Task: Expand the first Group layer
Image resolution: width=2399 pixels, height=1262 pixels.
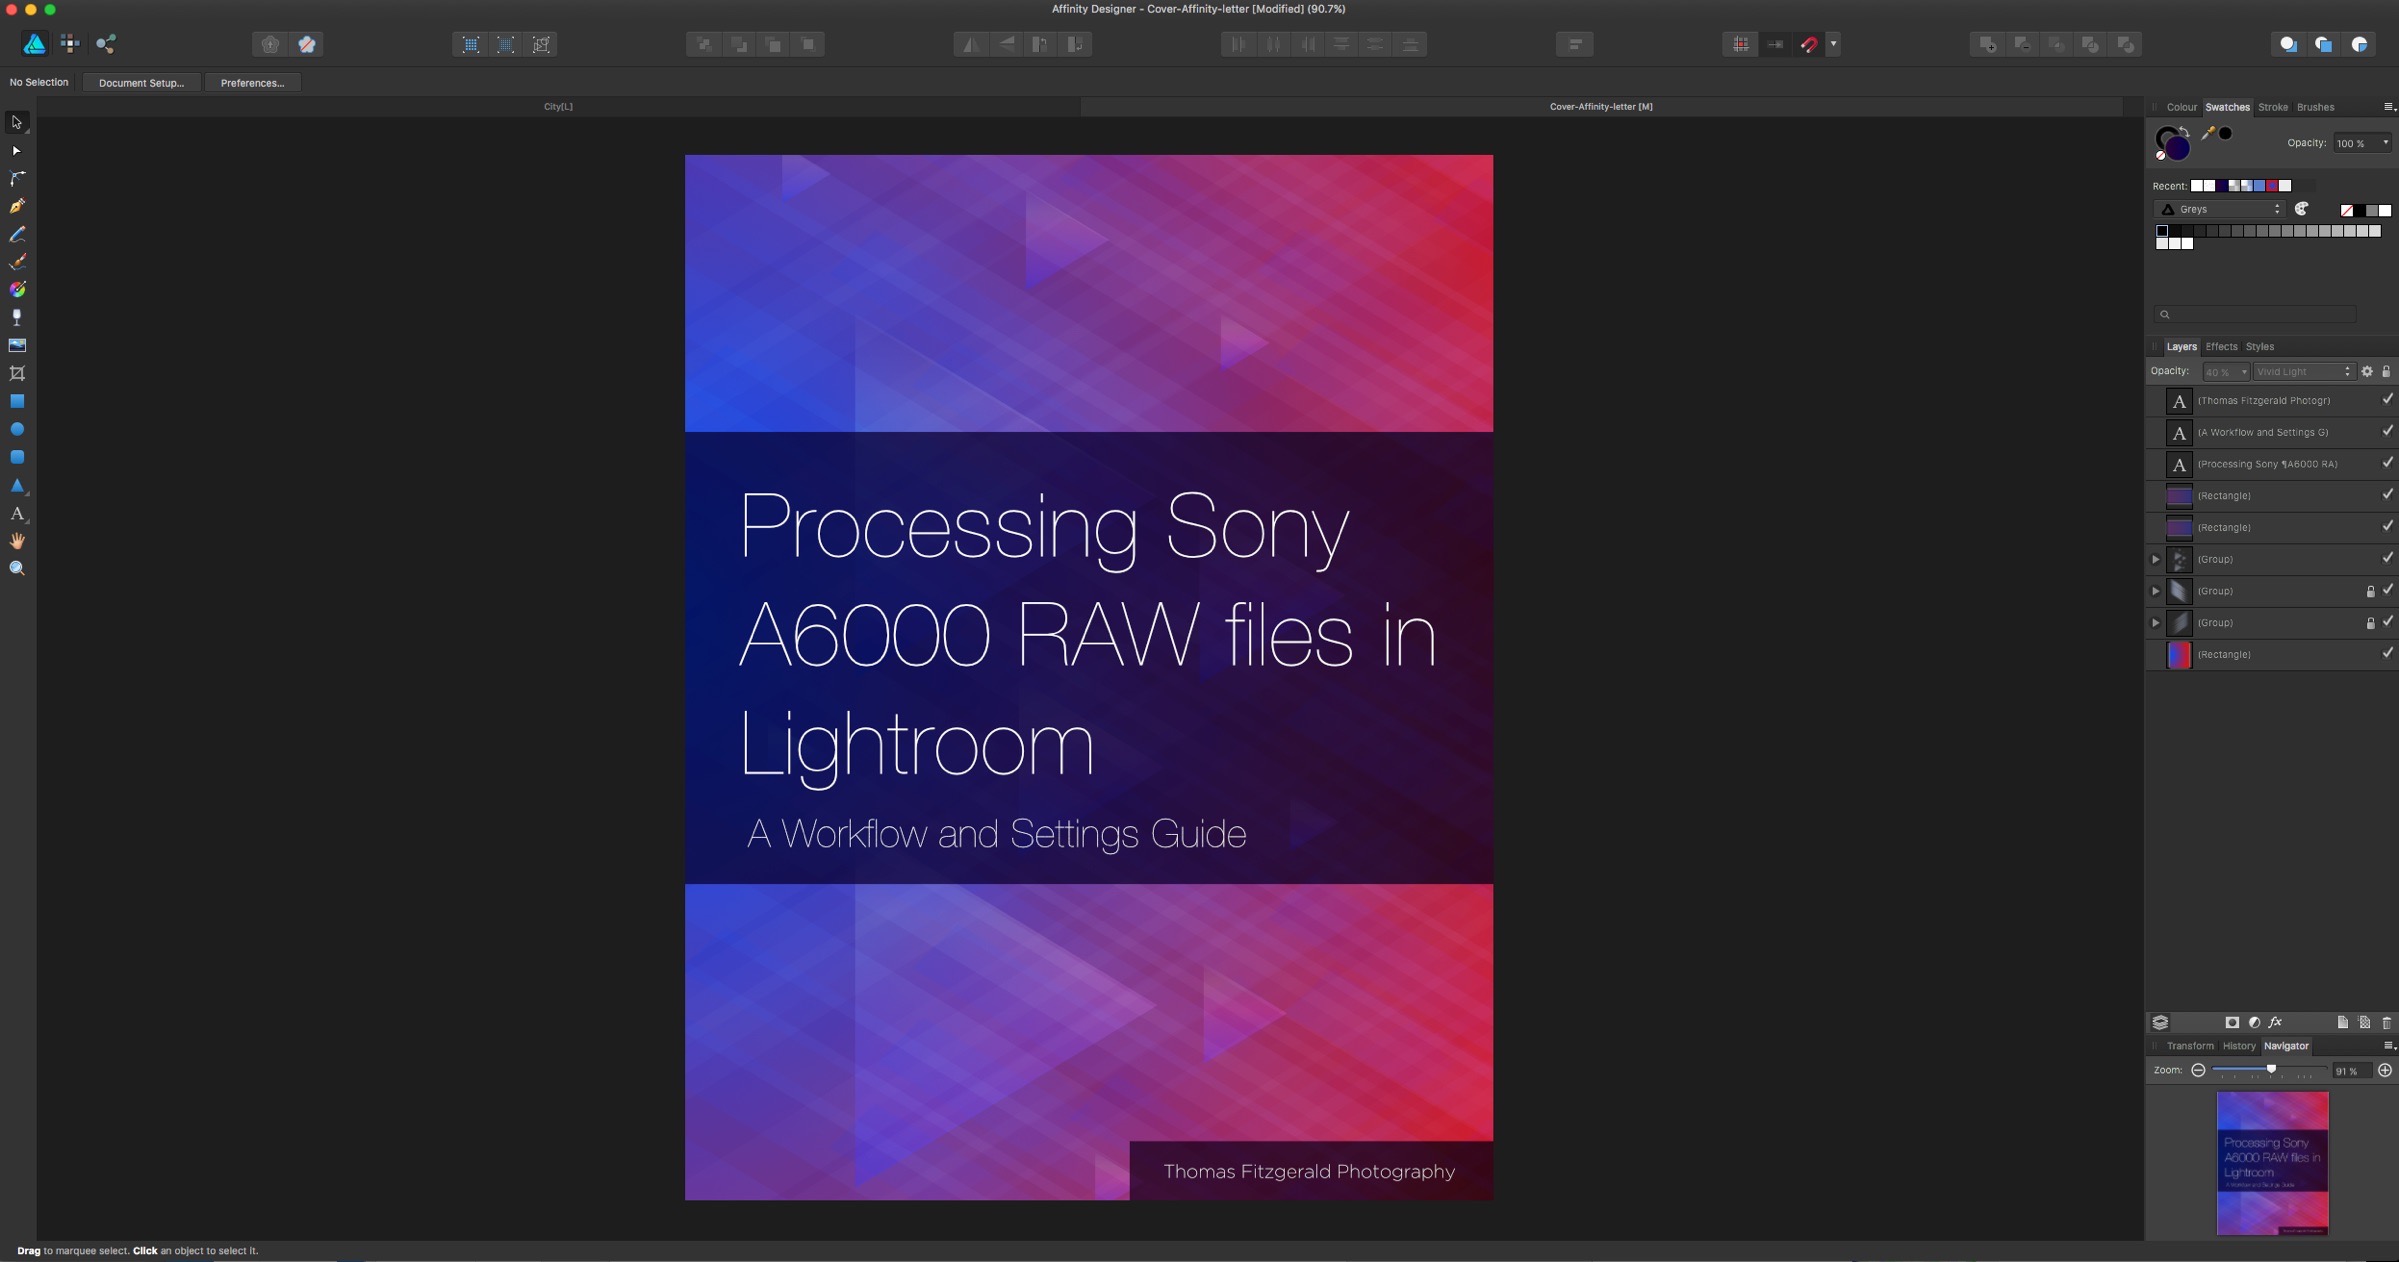Action: click(x=2156, y=559)
